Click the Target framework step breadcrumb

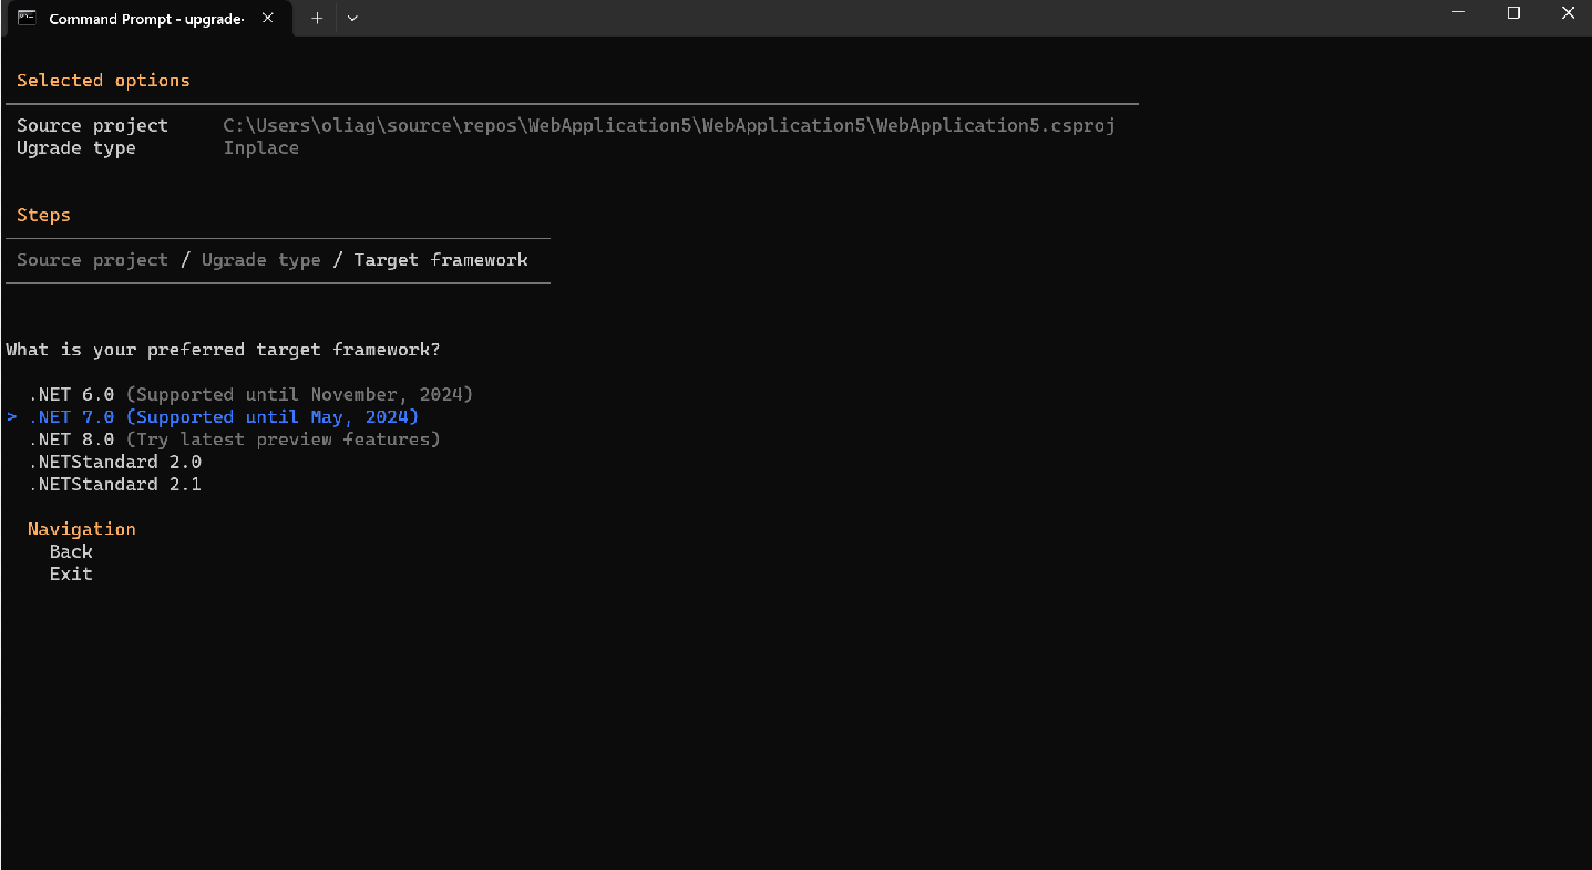(x=441, y=260)
